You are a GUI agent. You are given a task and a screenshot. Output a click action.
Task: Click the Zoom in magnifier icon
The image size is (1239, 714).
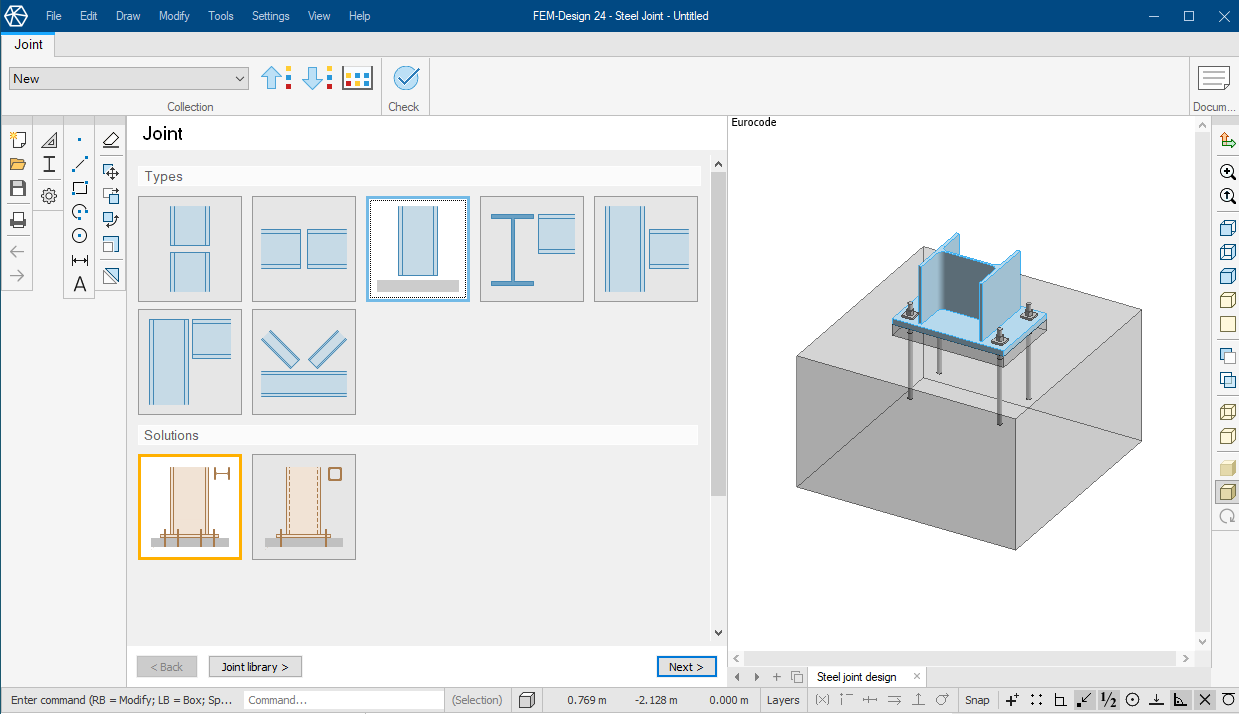(1227, 172)
